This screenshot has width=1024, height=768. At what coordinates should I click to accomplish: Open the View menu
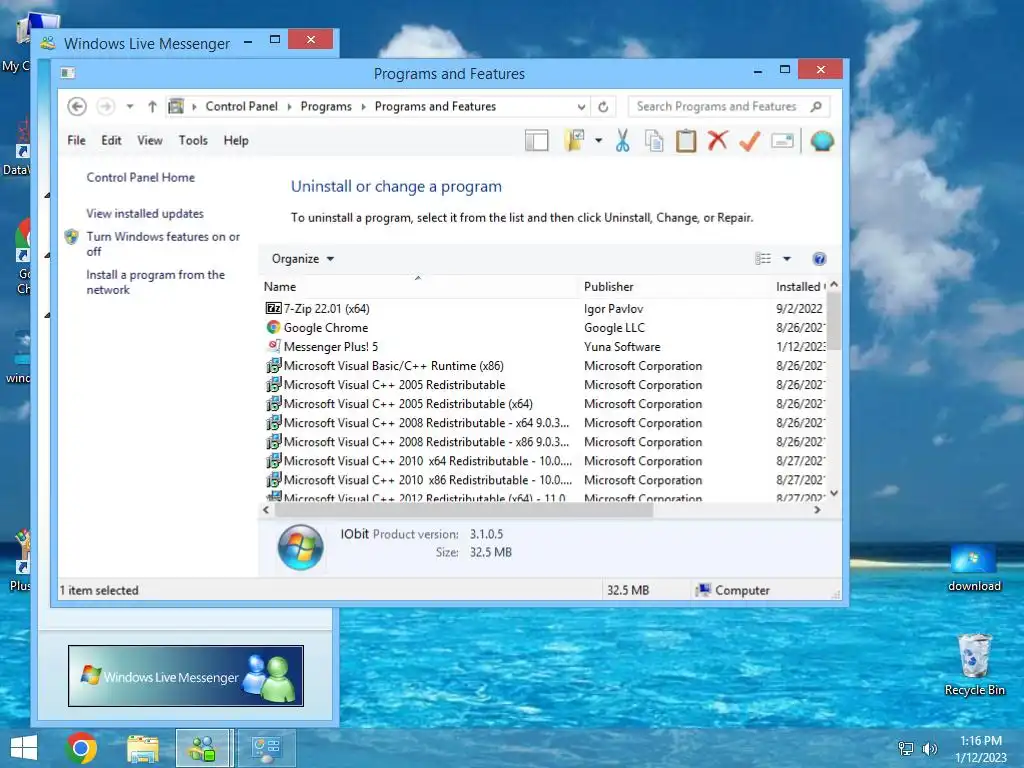point(150,140)
